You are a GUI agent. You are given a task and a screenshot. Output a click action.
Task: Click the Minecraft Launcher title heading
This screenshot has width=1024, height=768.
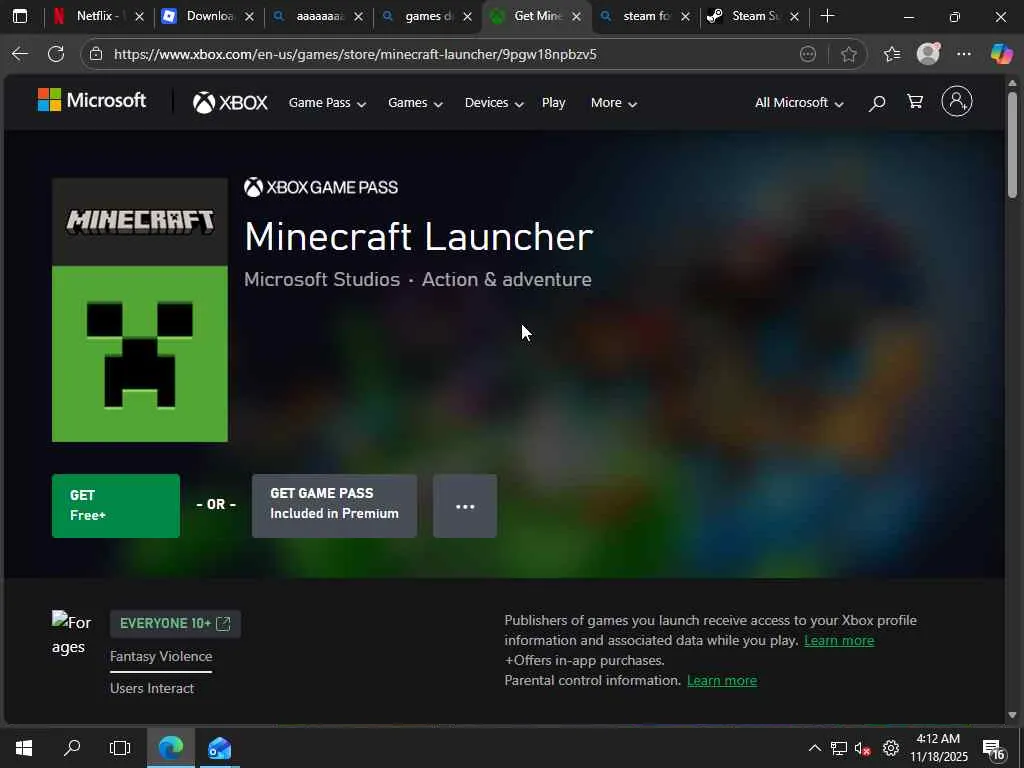point(419,236)
